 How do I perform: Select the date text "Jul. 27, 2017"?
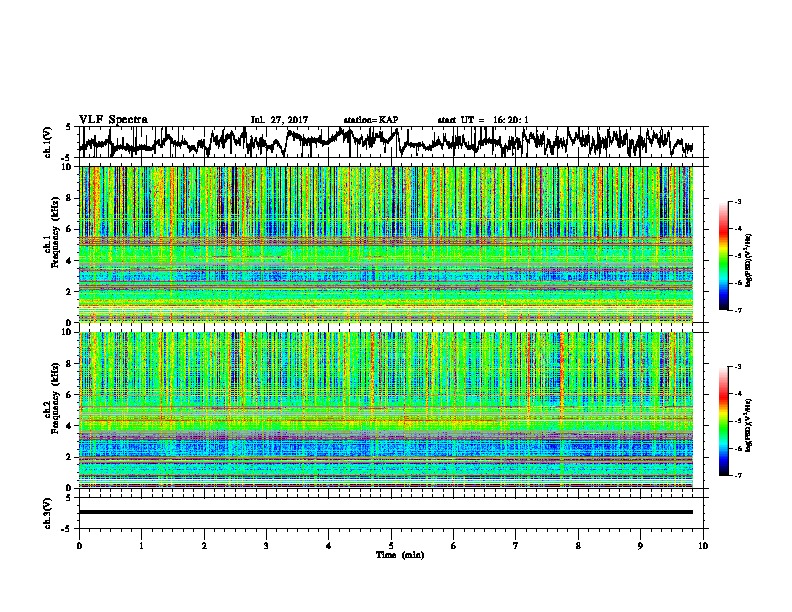pos(279,120)
